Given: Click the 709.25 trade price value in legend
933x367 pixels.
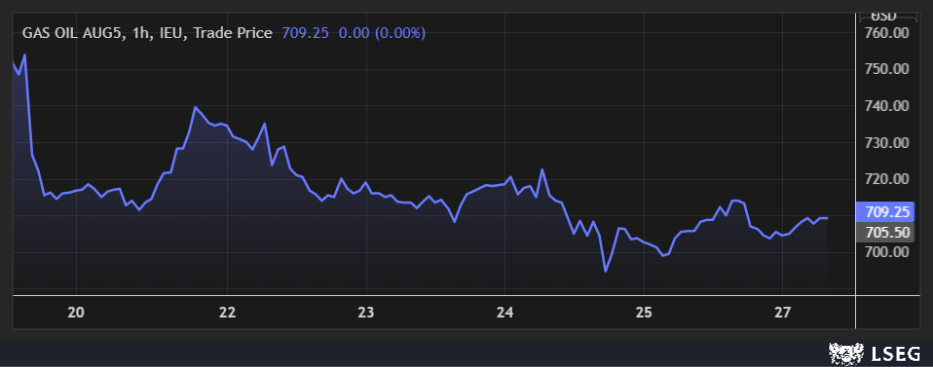Looking at the screenshot, I should pos(305,33).
